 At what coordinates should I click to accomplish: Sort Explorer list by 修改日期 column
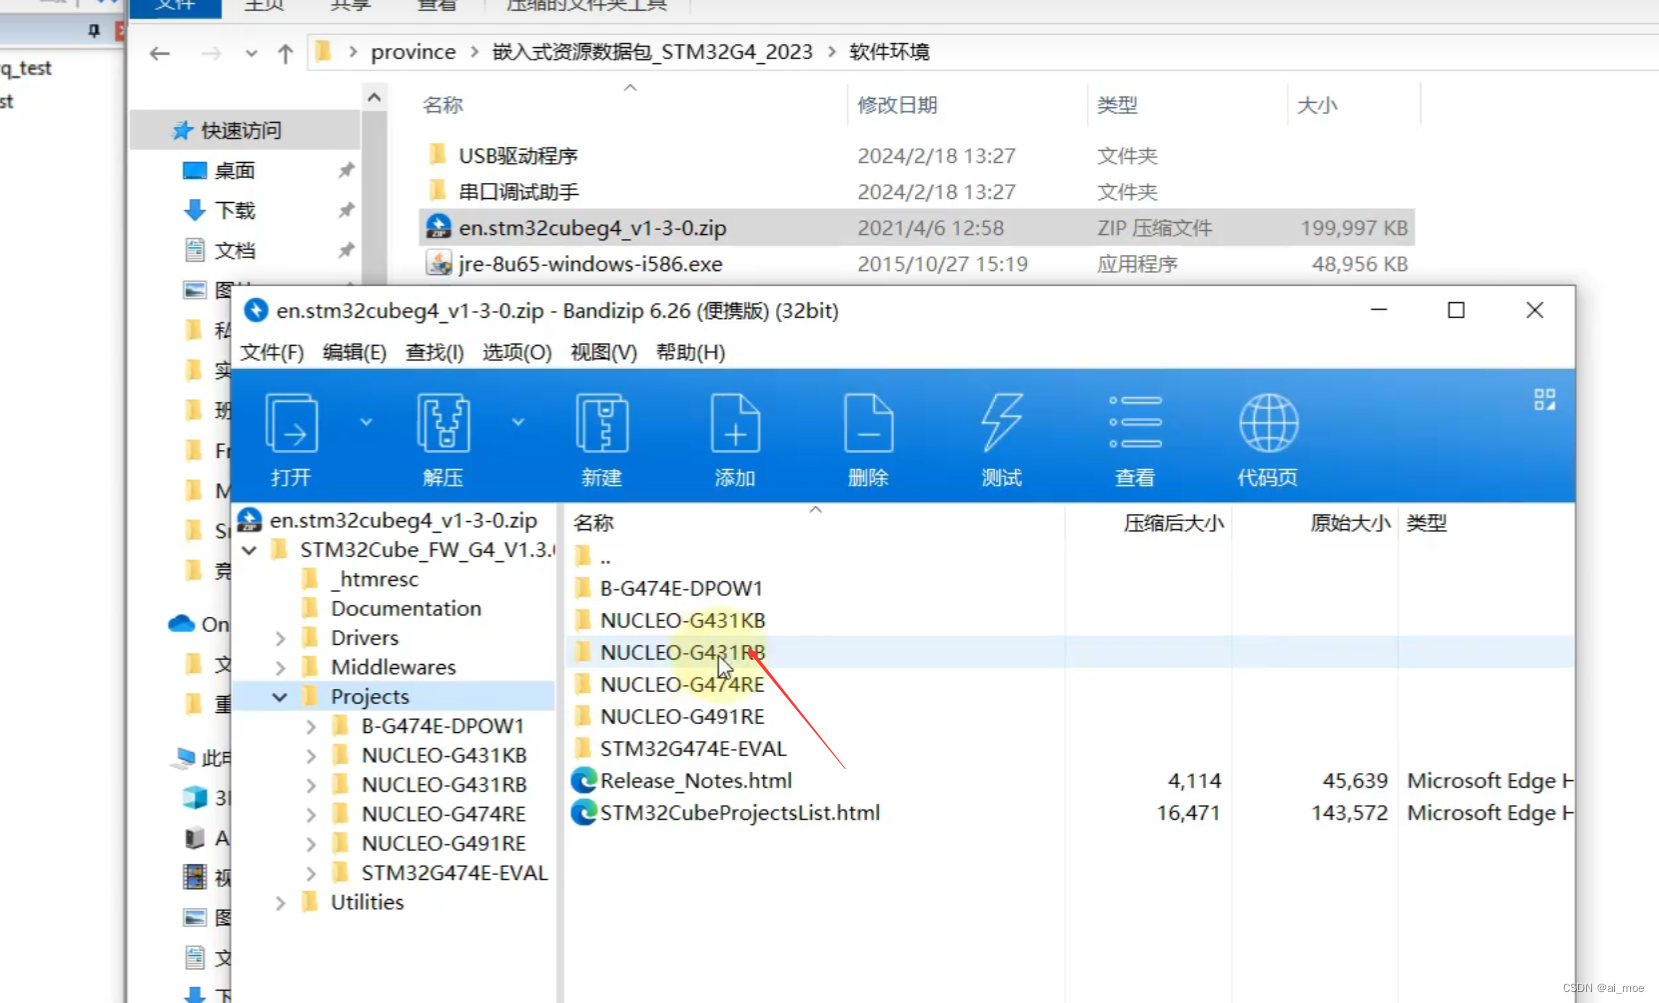point(897,105)
